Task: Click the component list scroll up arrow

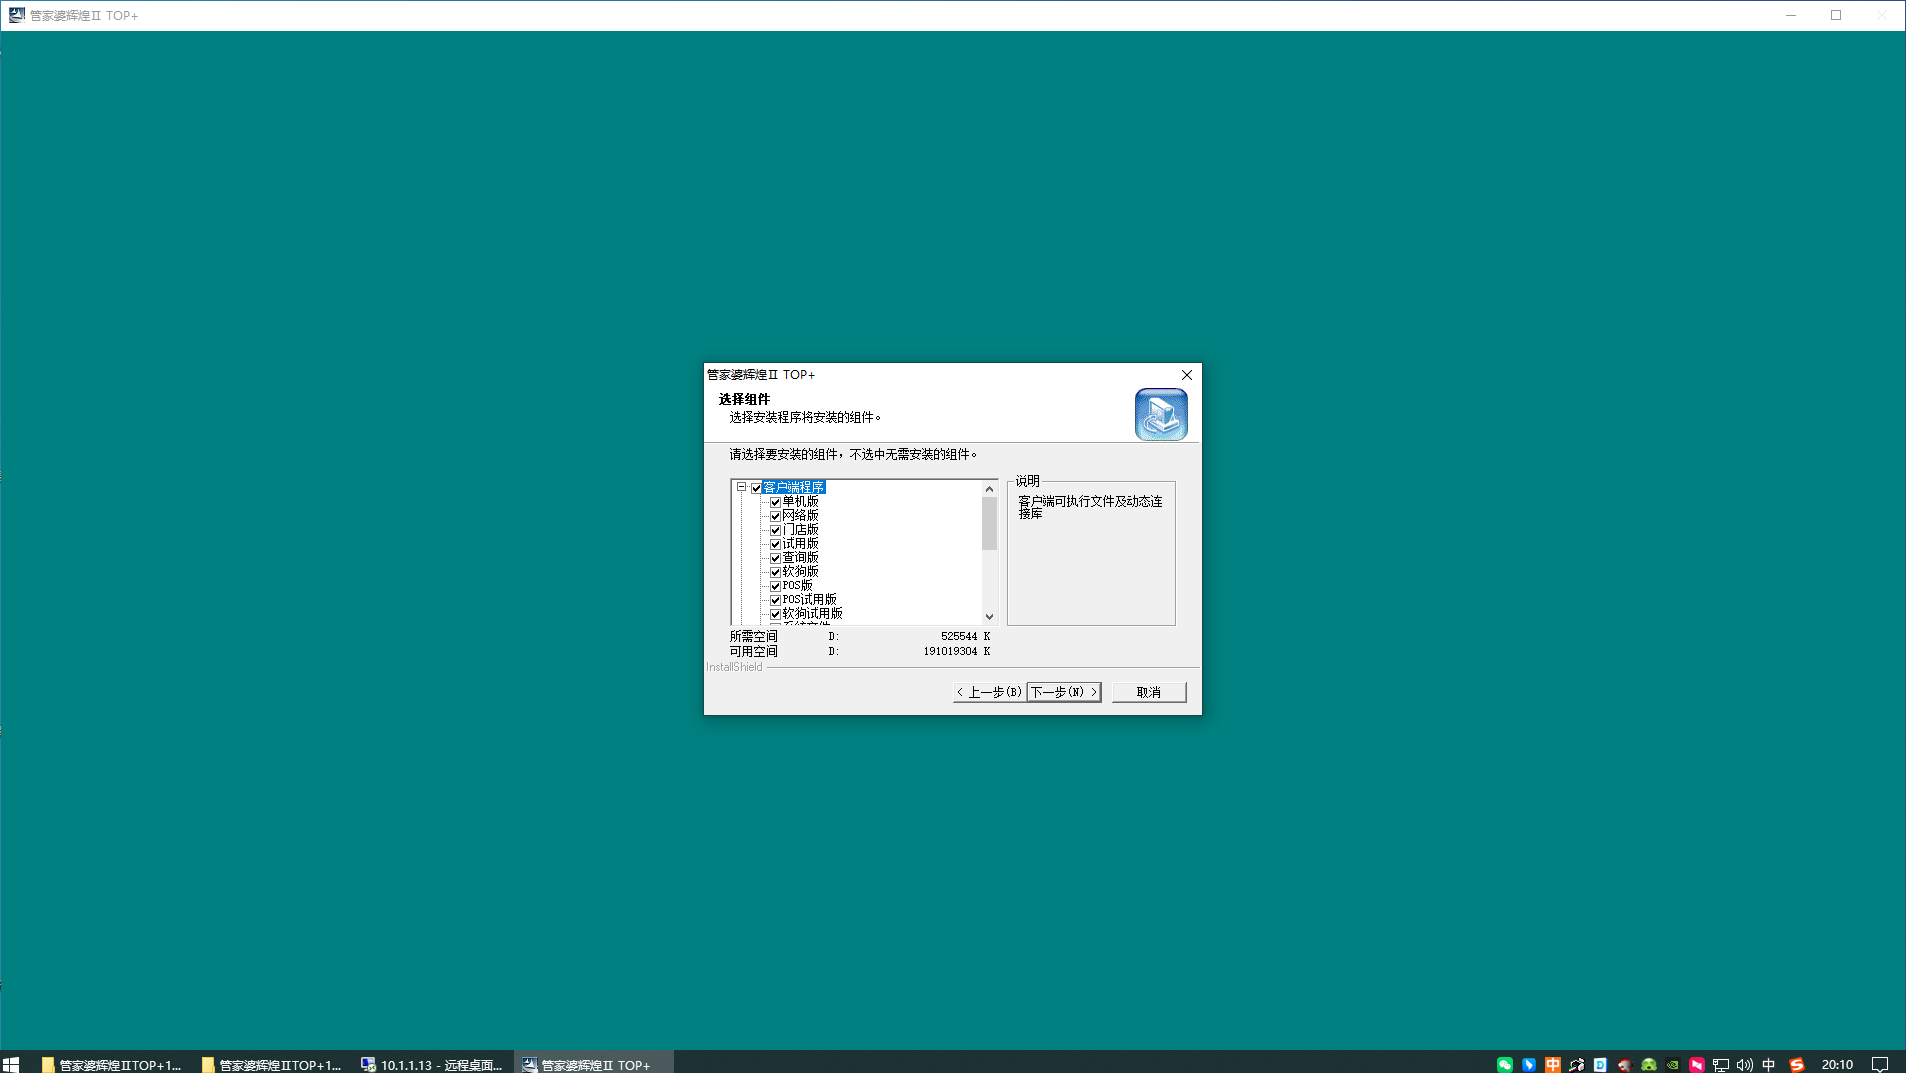Action: [989, 489]
